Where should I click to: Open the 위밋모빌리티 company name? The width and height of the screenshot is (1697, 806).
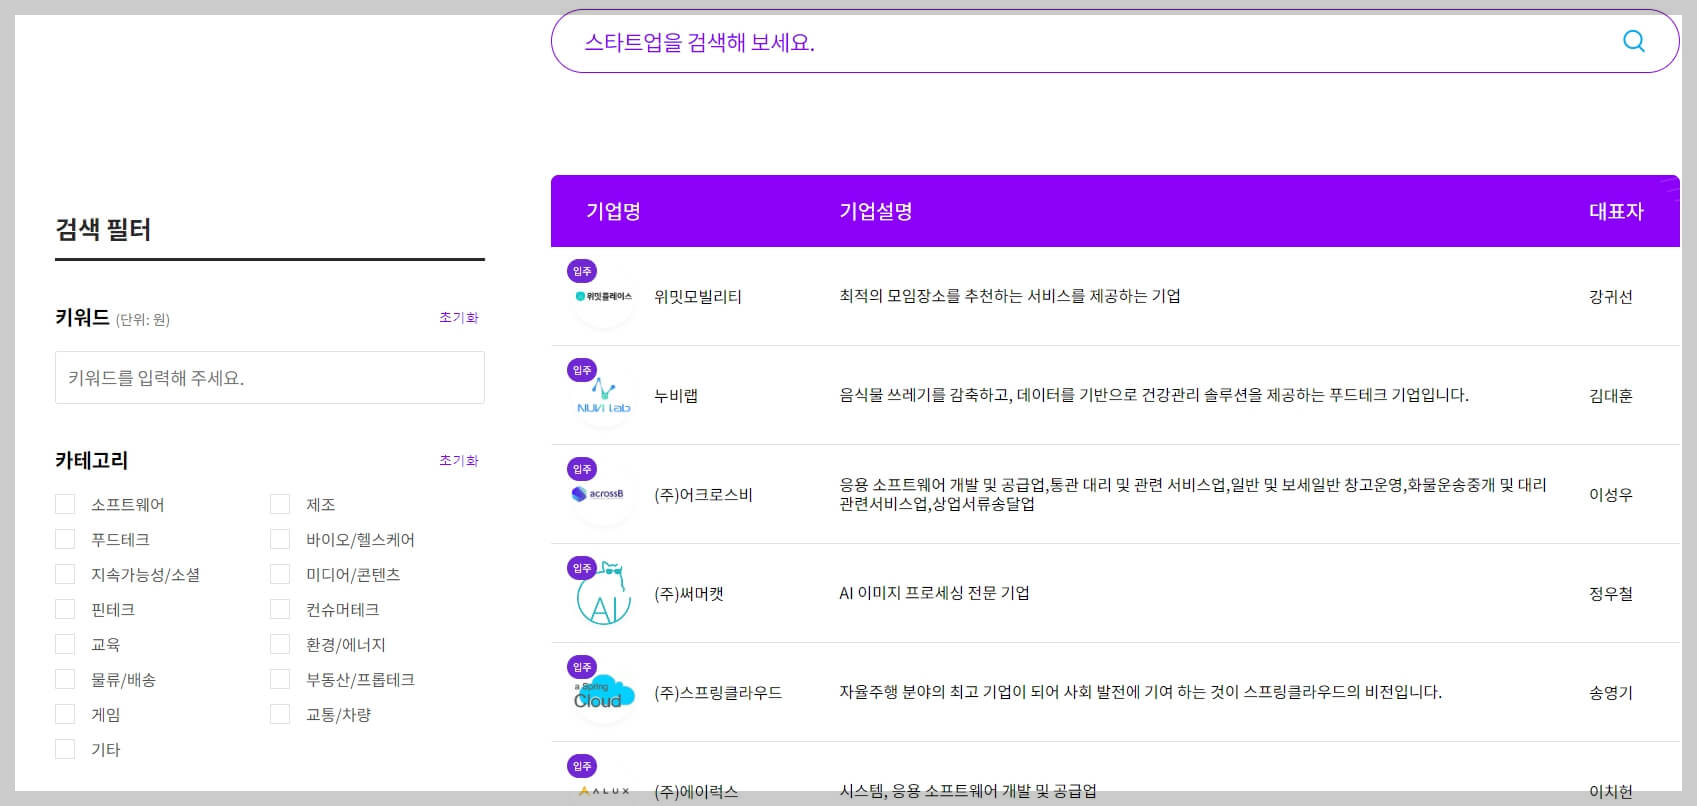[698, 296]
